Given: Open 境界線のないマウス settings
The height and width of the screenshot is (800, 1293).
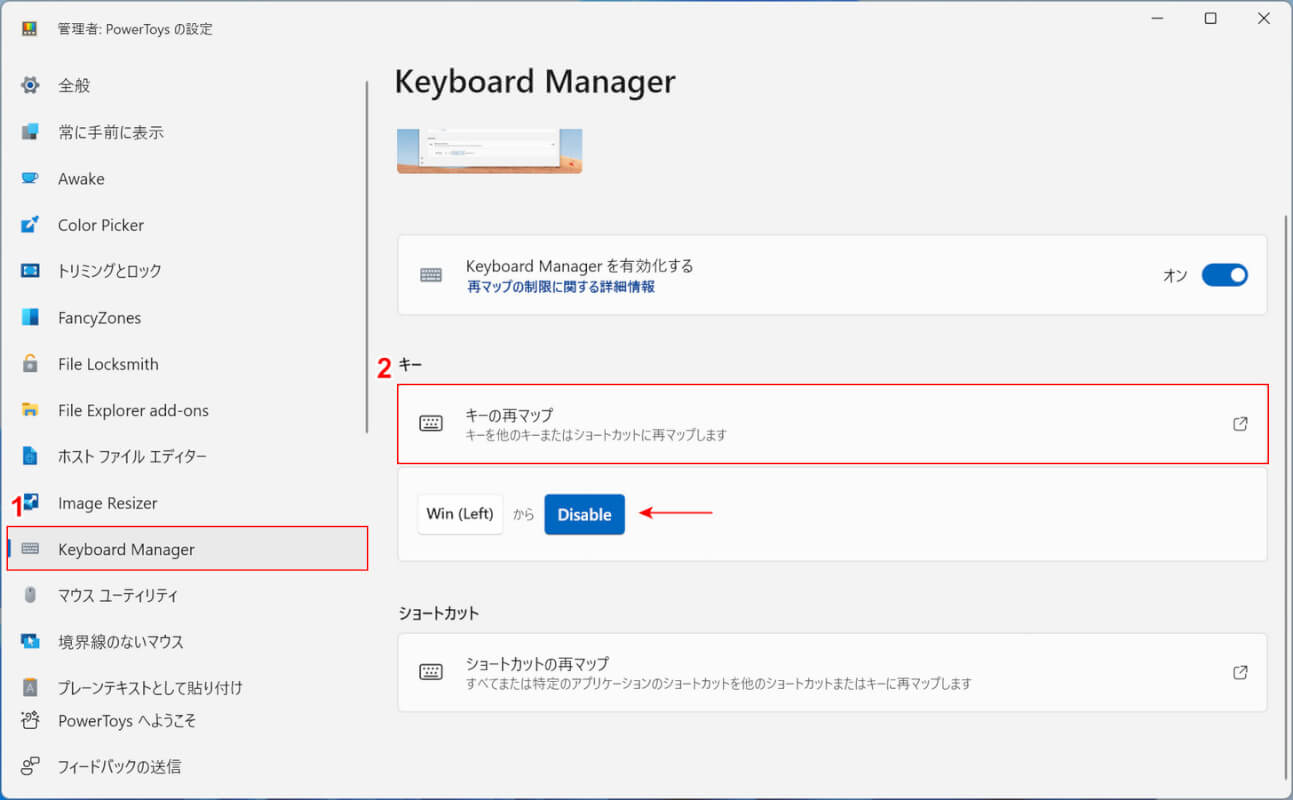Looking at the screenshot, I should coord(187,641).
